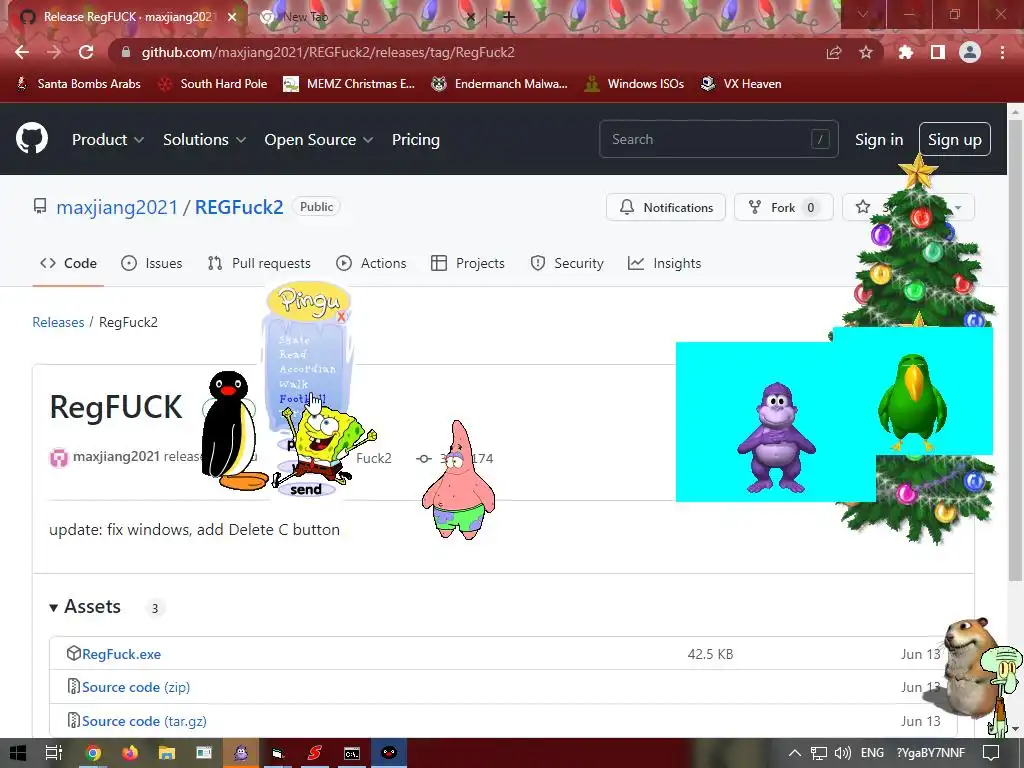Click the Notifications button
The height and width of the screenshot is (768, 1024).
(x=665, y=207)
